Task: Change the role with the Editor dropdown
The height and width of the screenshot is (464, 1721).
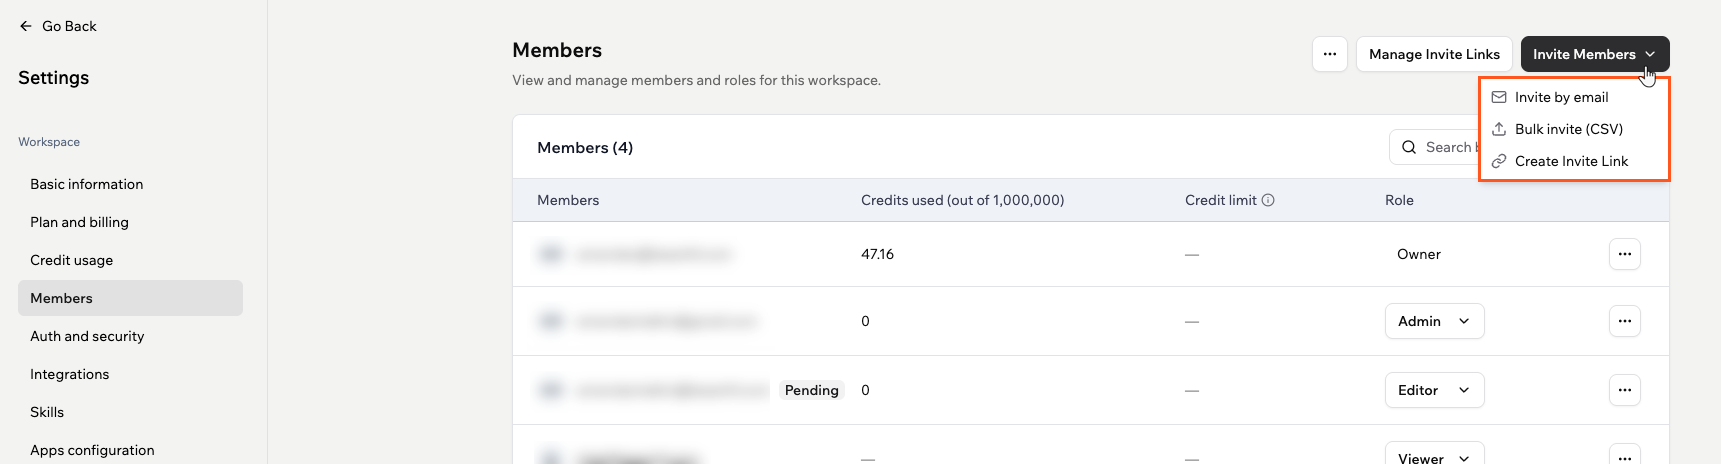Action: (x=1434, y=390)
